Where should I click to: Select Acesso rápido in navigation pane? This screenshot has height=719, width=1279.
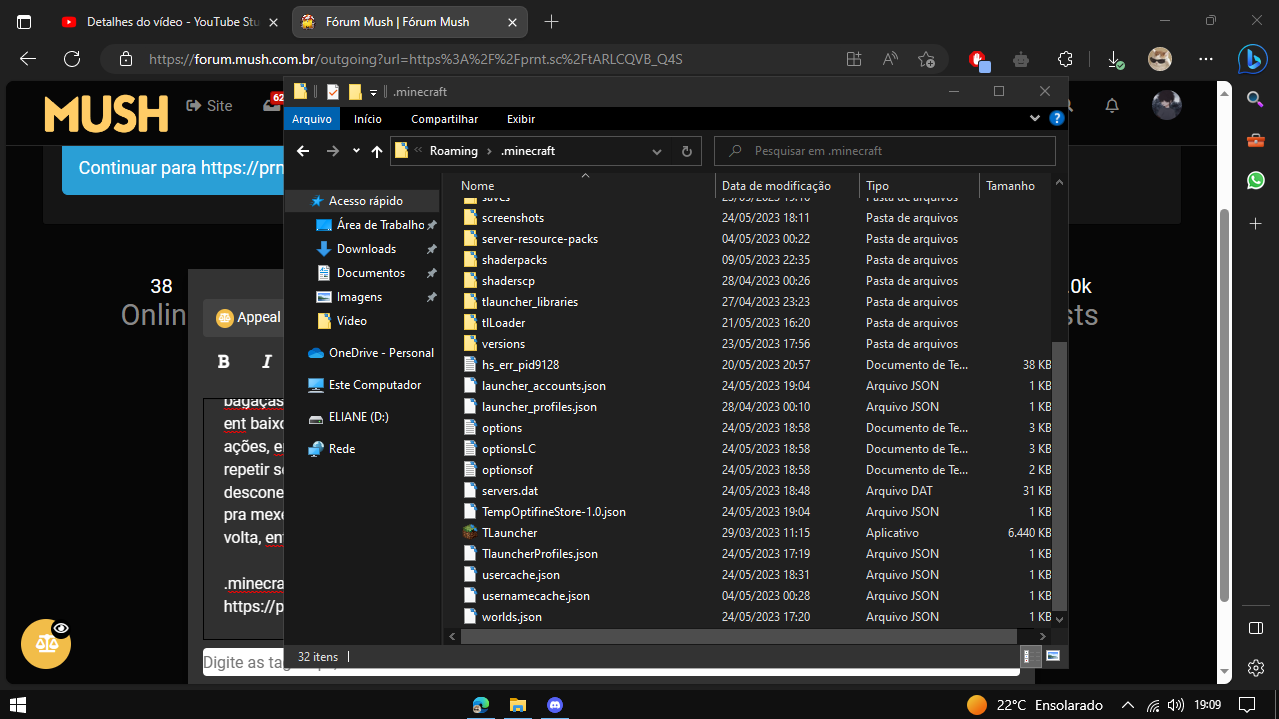point(364,201)
